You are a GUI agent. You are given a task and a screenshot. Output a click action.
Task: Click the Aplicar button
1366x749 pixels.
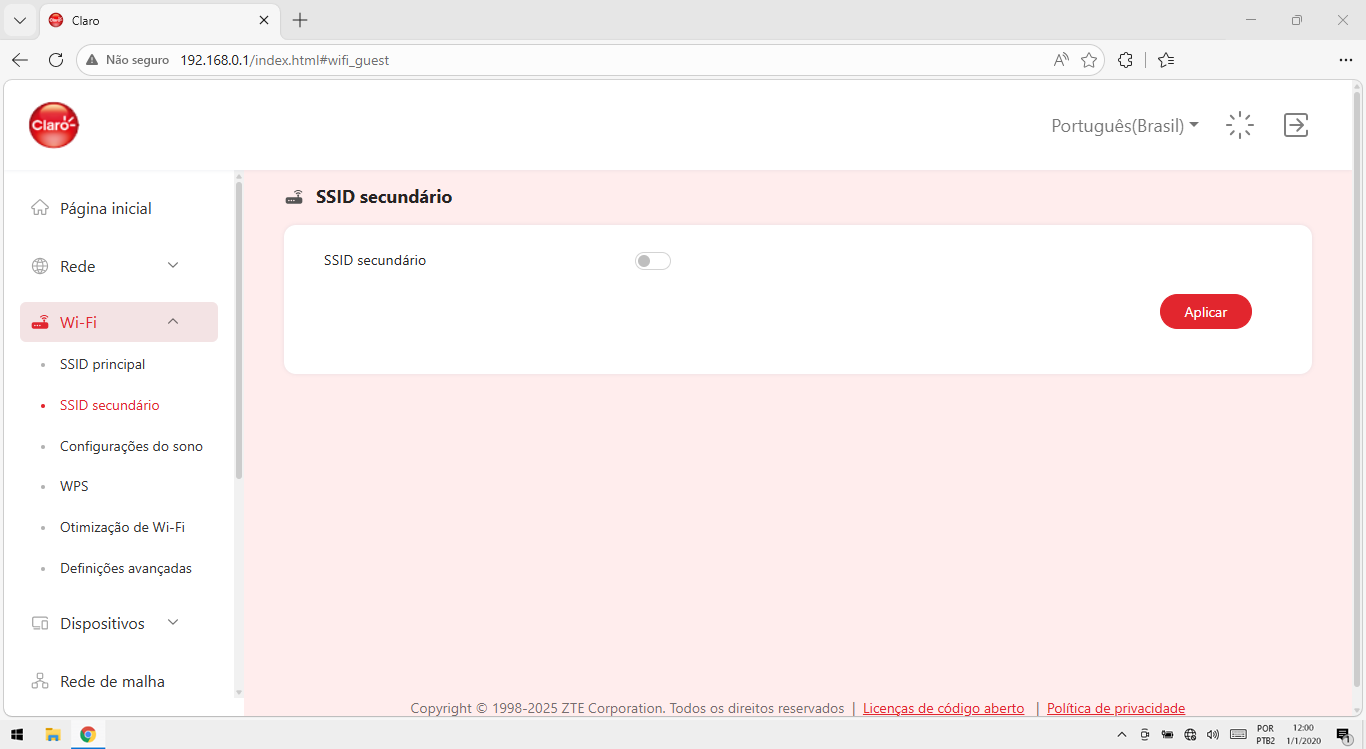[1206, 312]
